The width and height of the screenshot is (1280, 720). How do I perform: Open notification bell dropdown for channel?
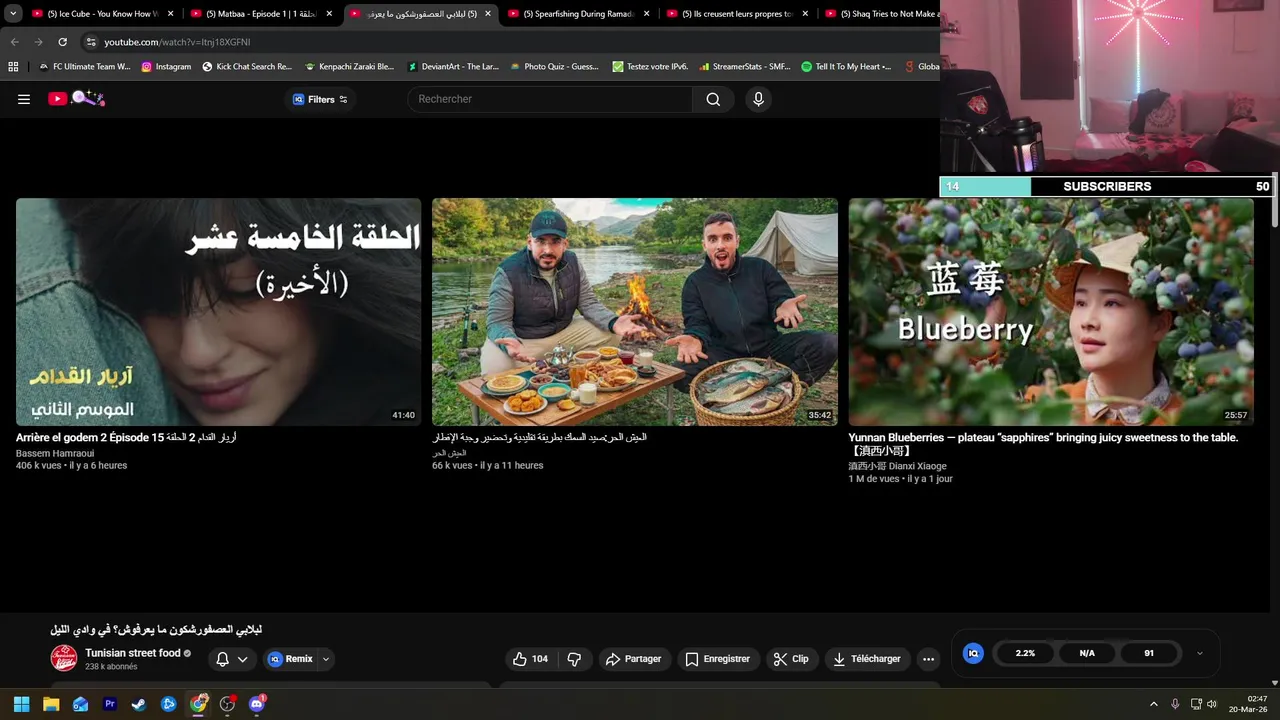[232, 659]
